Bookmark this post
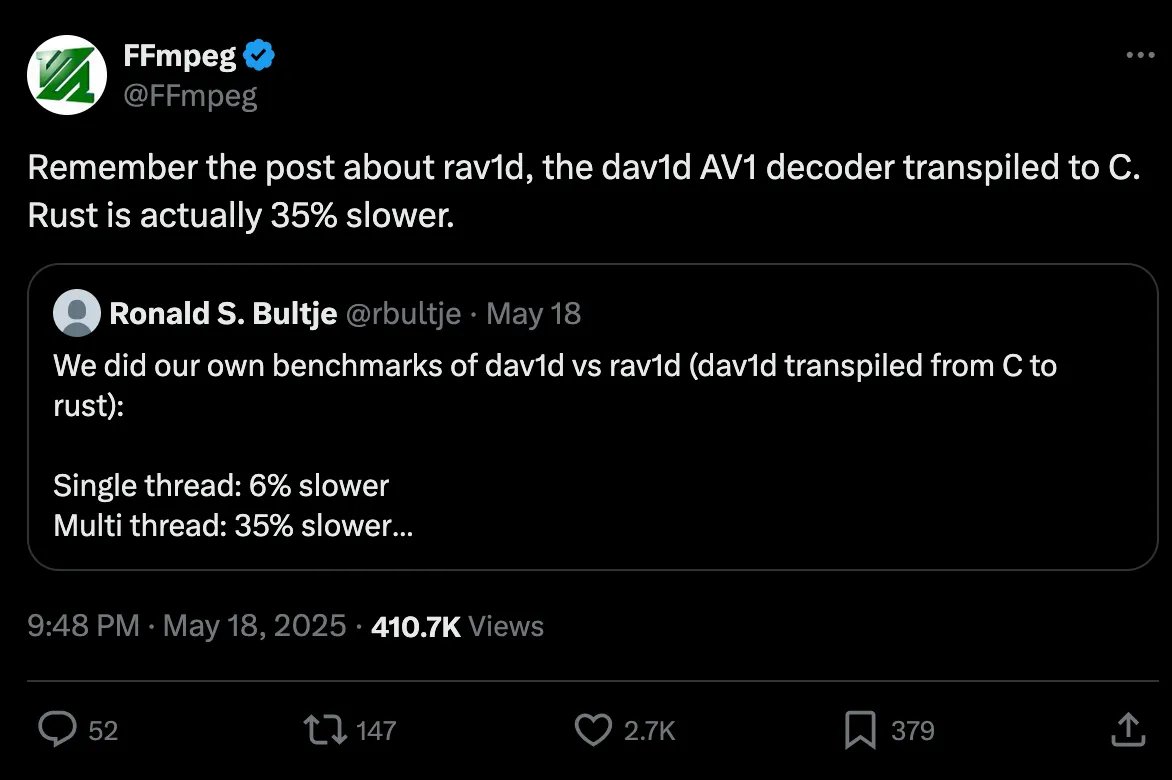This screenshot has height=780, width=1172. (x=860, y=730)
